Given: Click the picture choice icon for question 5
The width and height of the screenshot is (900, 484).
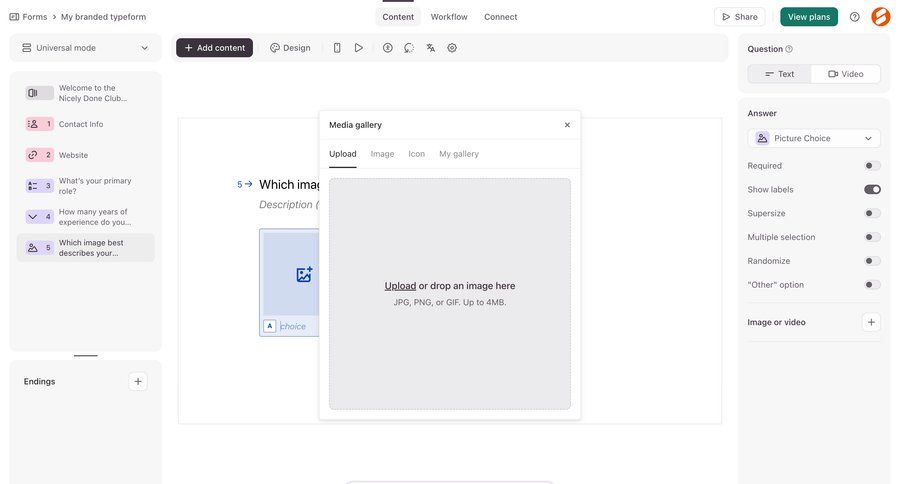Looking at the screenshot, I should coord(39,248).
